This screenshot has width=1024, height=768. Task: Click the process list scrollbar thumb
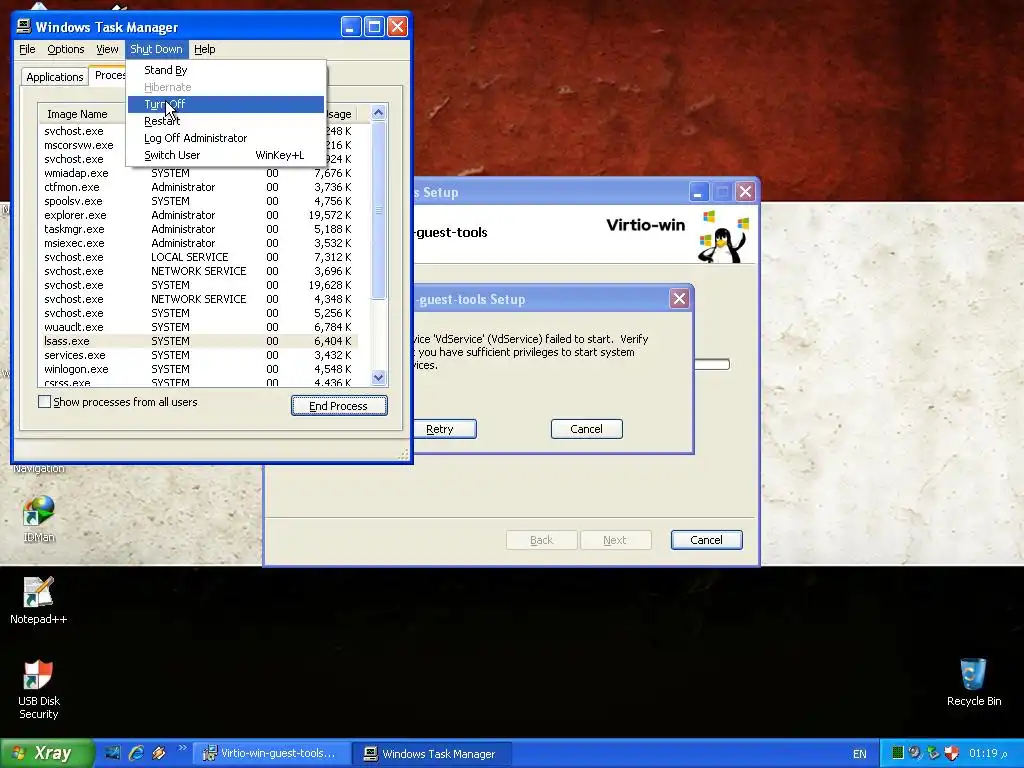point(379,210)
